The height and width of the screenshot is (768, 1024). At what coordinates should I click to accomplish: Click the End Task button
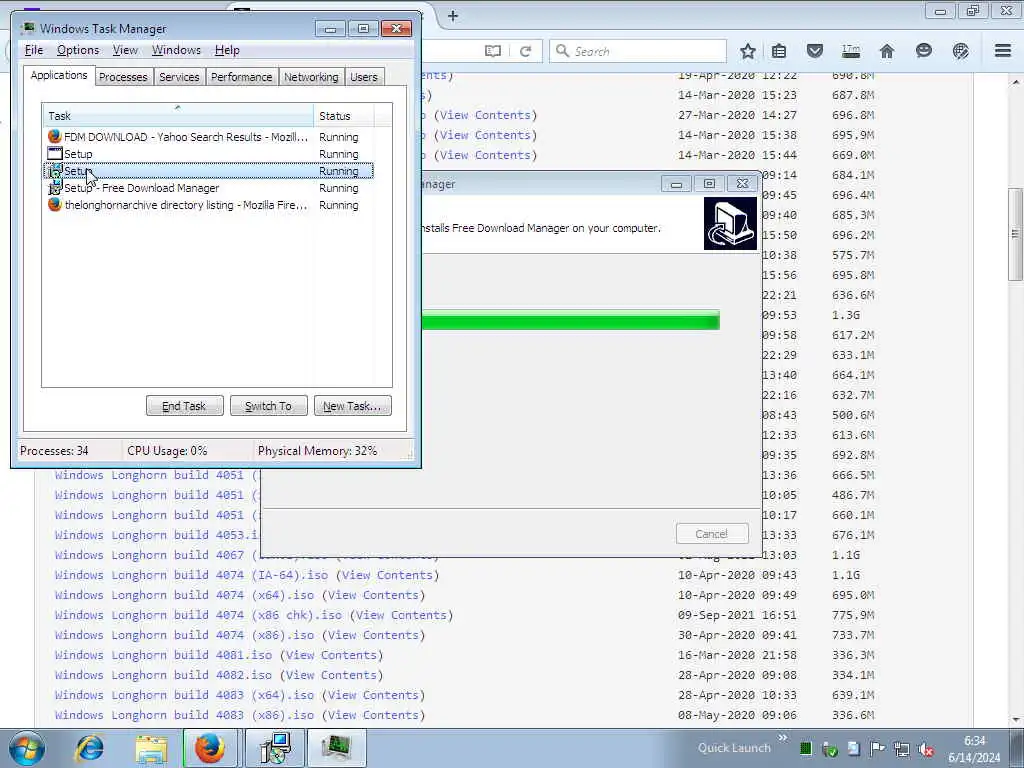tap(184, 406)
